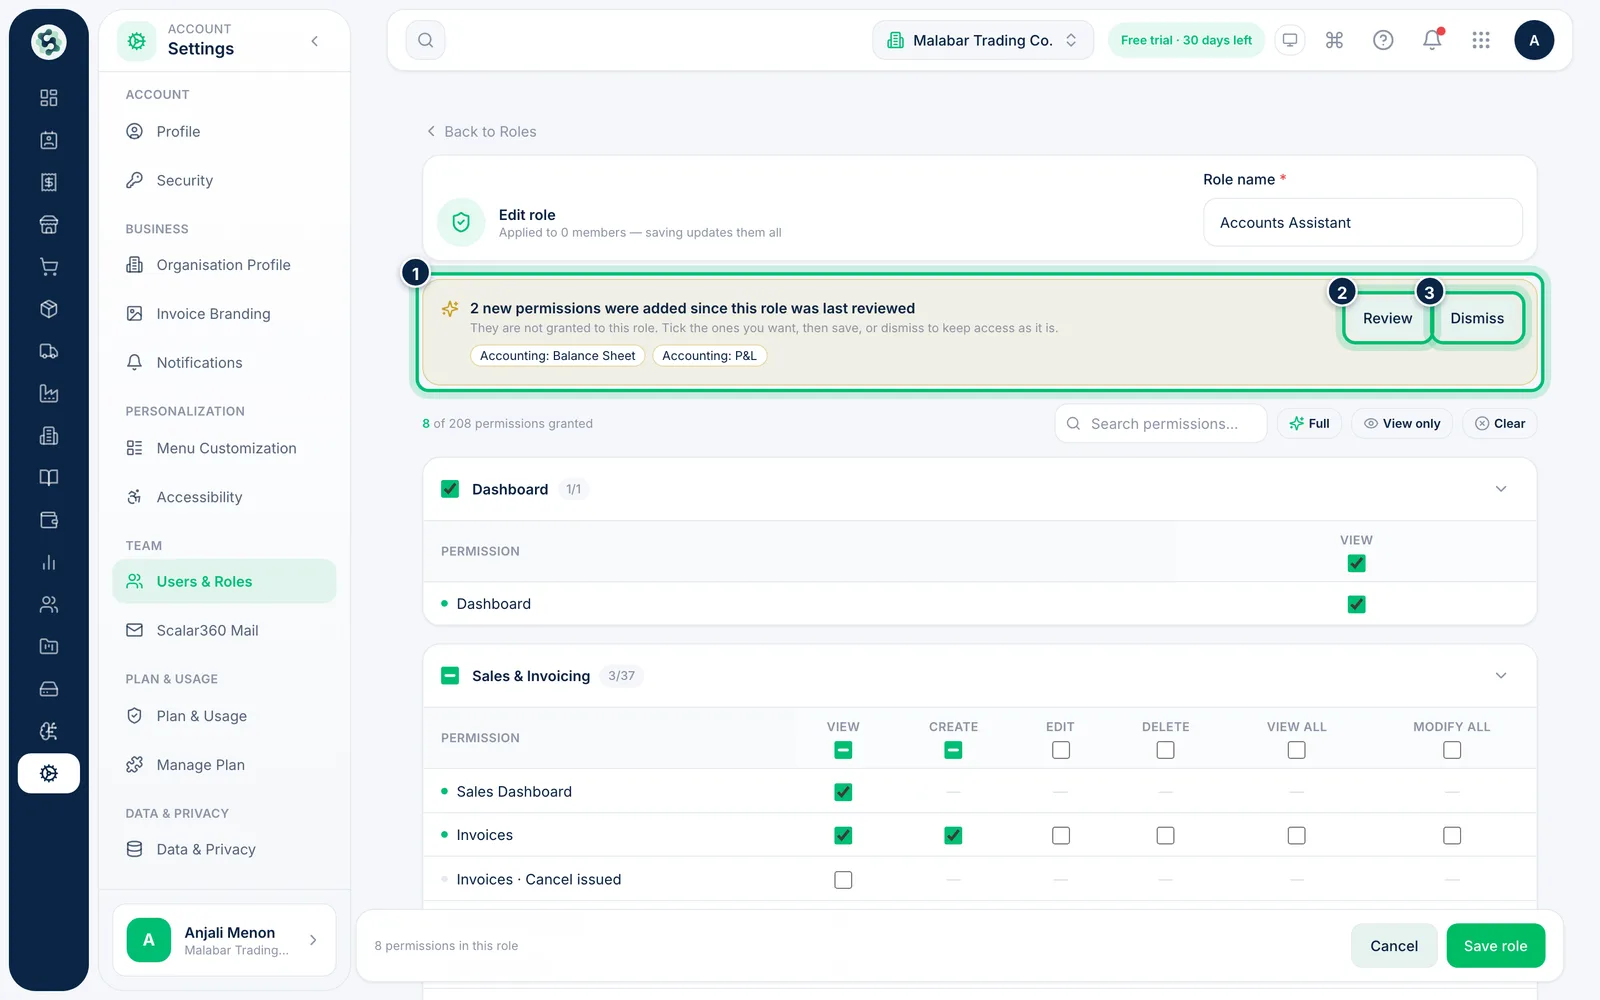Image resolution: width=1600 pixels, height=1000 pixels.
Task: Click Save role
Action: click(1495, 946)
